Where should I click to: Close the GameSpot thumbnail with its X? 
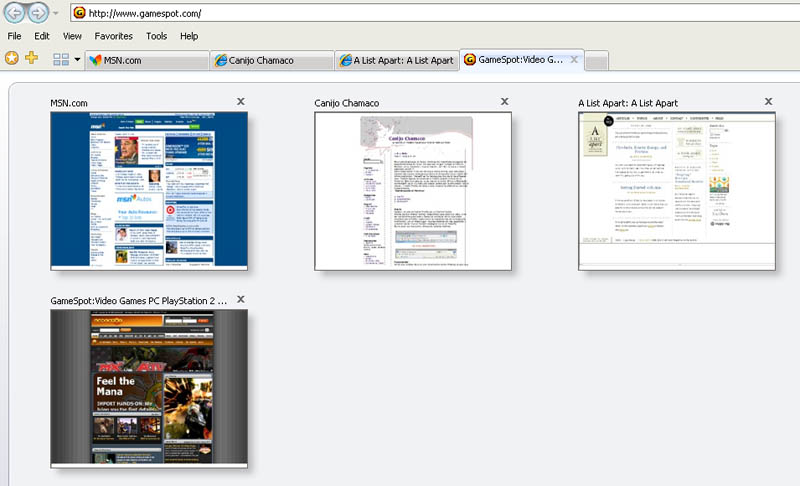(x=241, y=299)
